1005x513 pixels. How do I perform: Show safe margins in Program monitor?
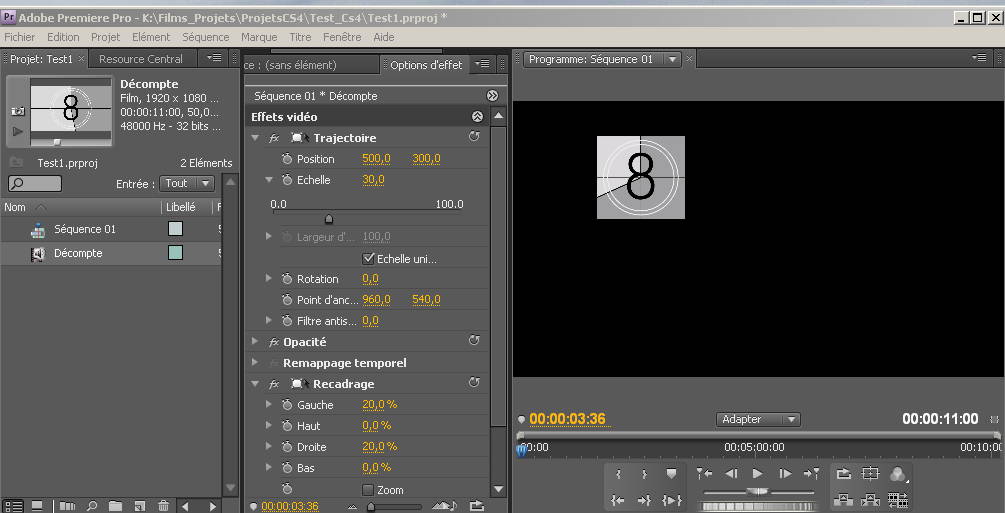(870, 474)
